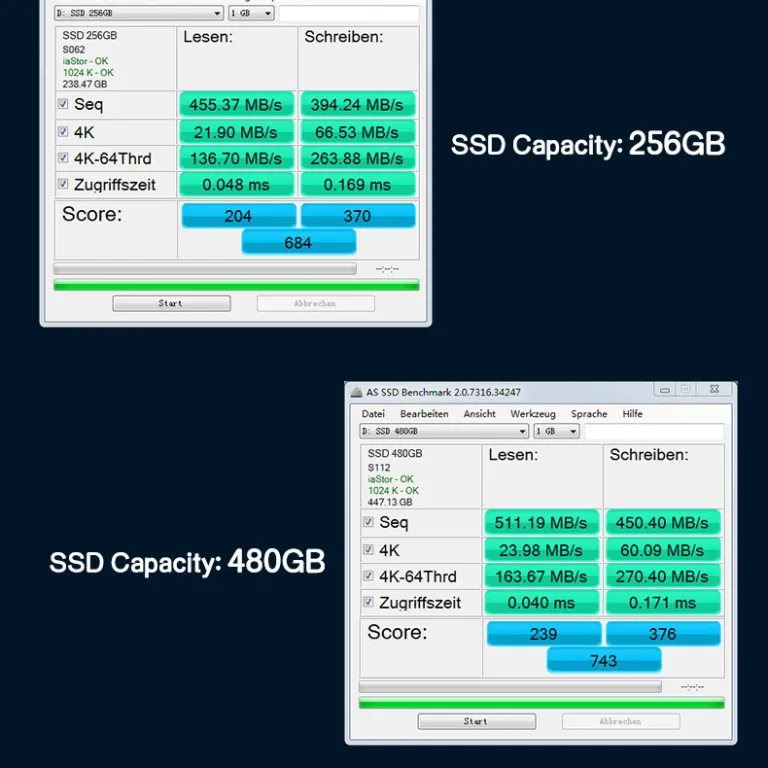Click the 263.88 MB/s 4K-64Thrd write result
Screen dimensions: 768x768
click(357, 158)
